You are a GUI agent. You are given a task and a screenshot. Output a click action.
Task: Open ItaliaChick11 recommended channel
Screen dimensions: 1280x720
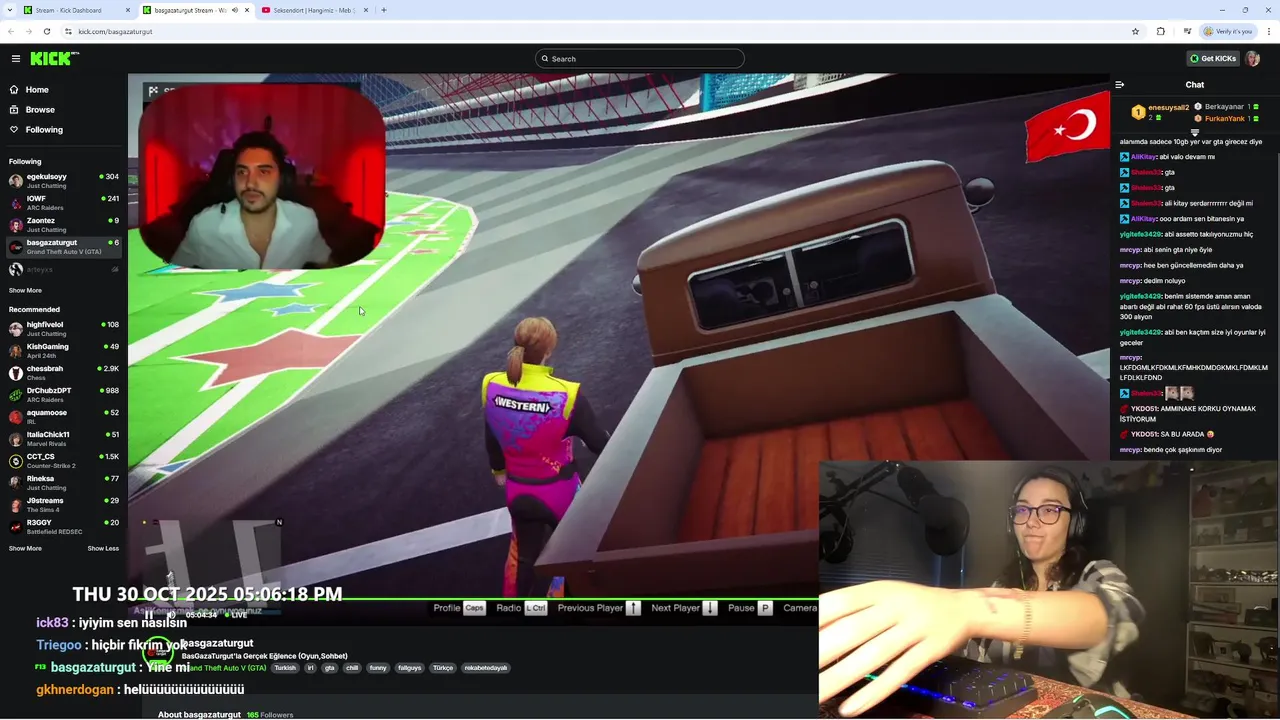tap(63, 439)
